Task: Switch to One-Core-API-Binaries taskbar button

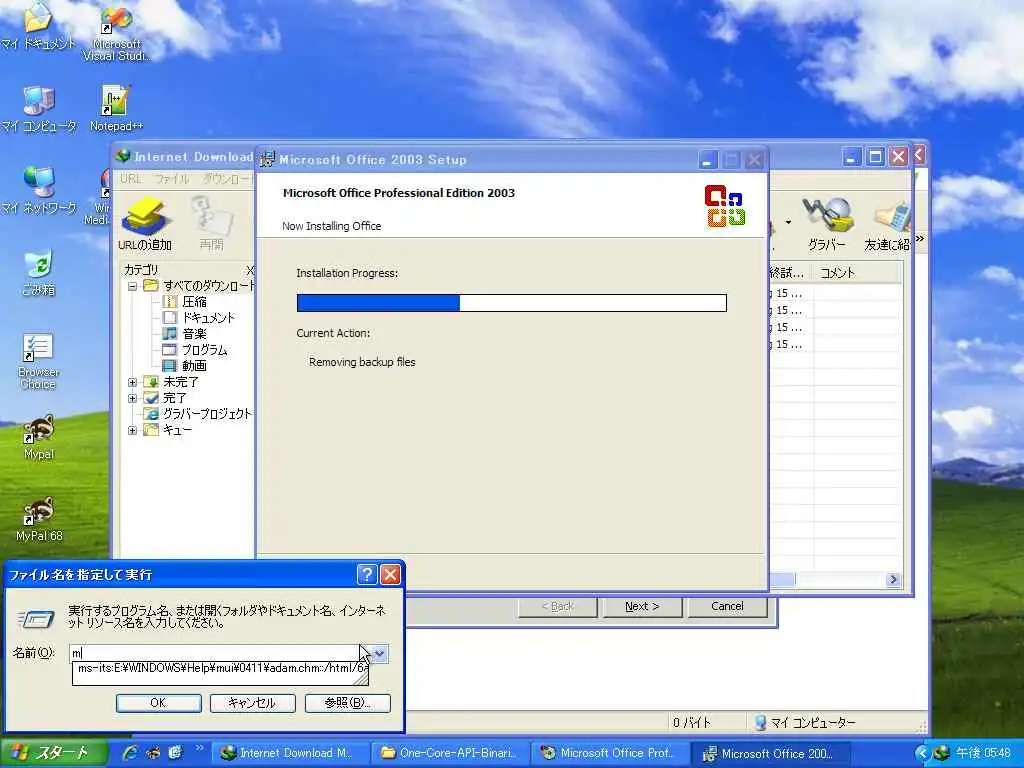Action: pos(450,753)
